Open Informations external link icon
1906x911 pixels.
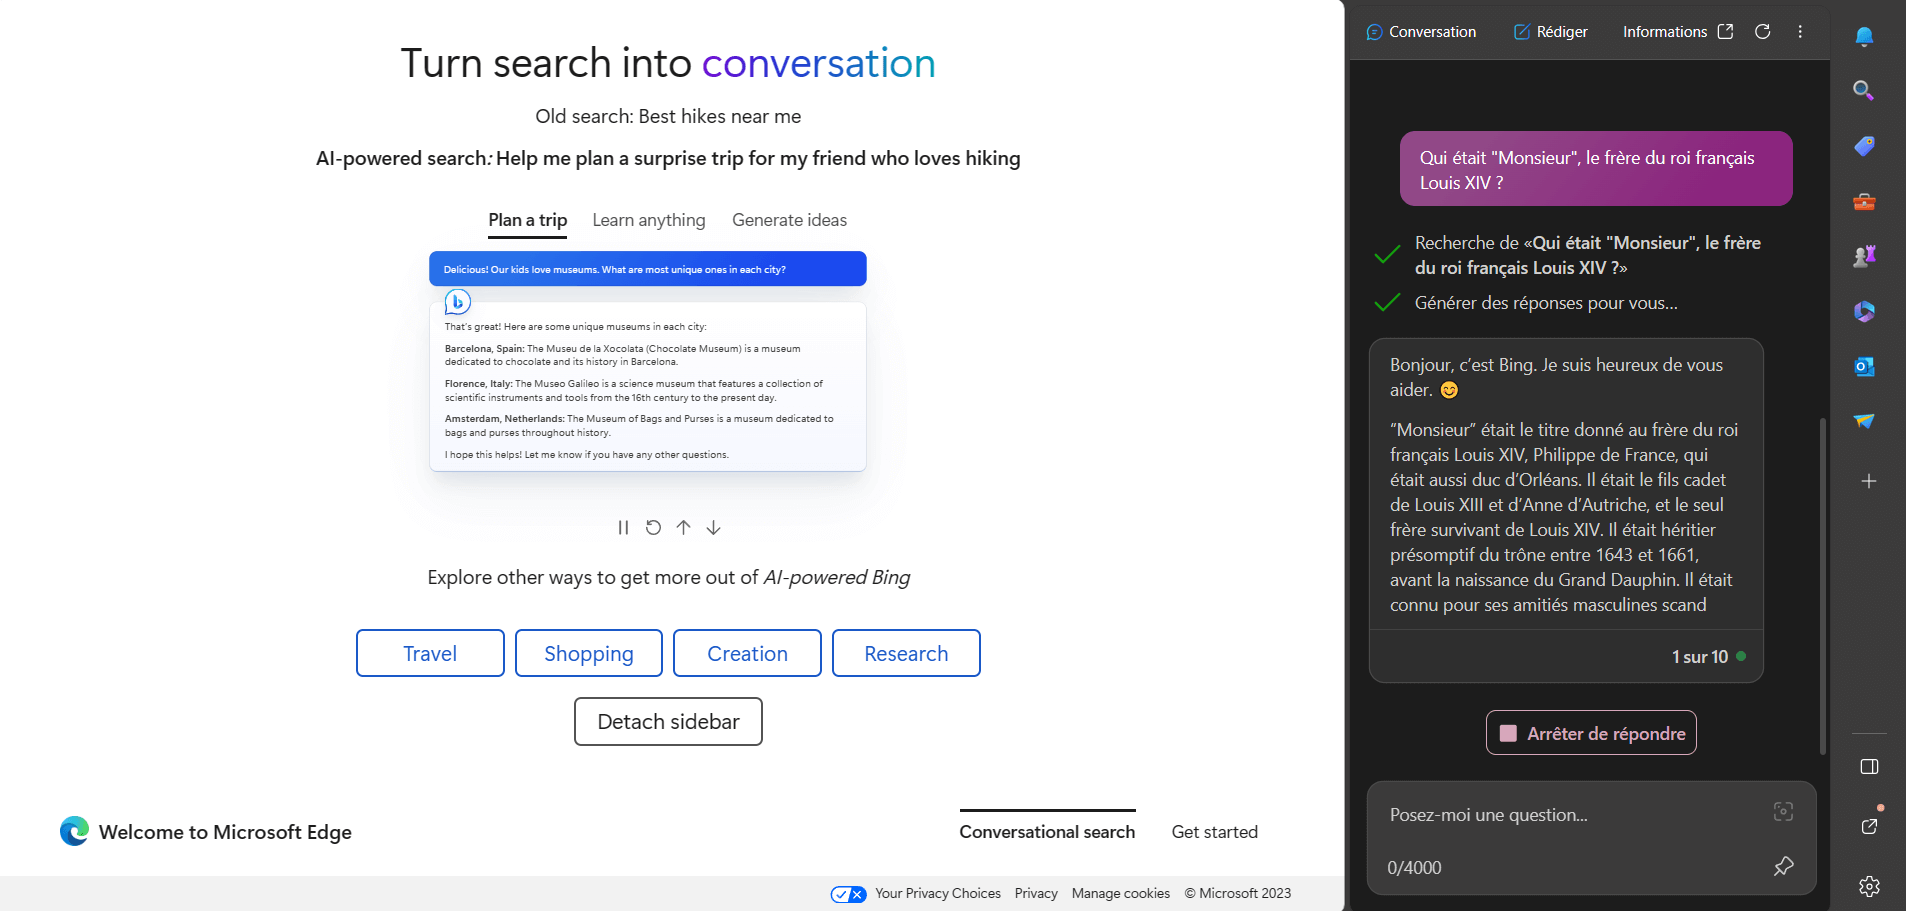1725,32
